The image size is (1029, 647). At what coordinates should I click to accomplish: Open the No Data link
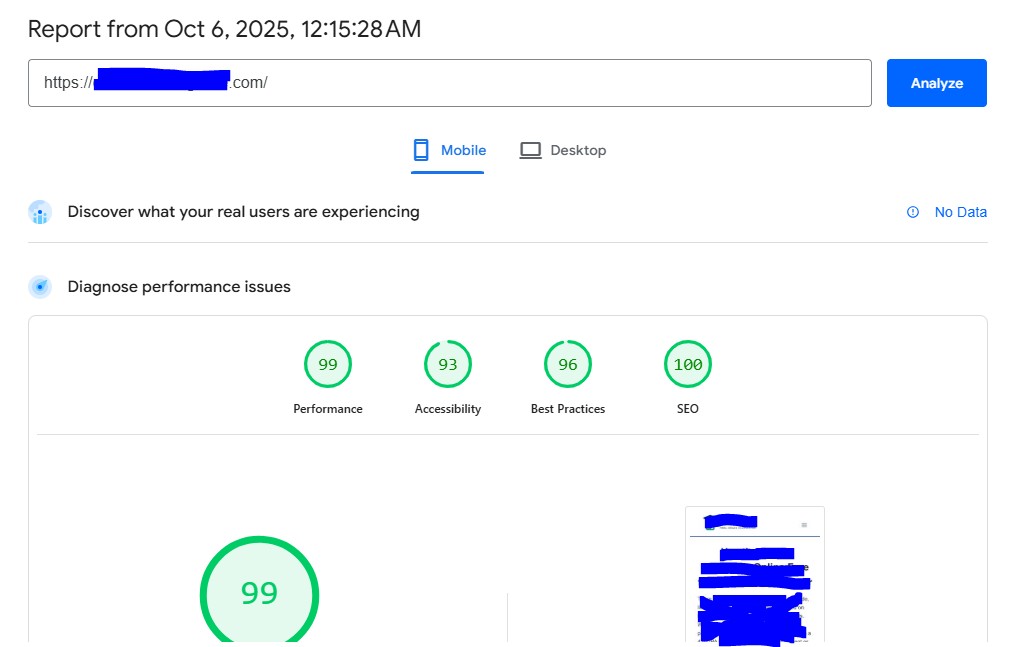(960, 212)
